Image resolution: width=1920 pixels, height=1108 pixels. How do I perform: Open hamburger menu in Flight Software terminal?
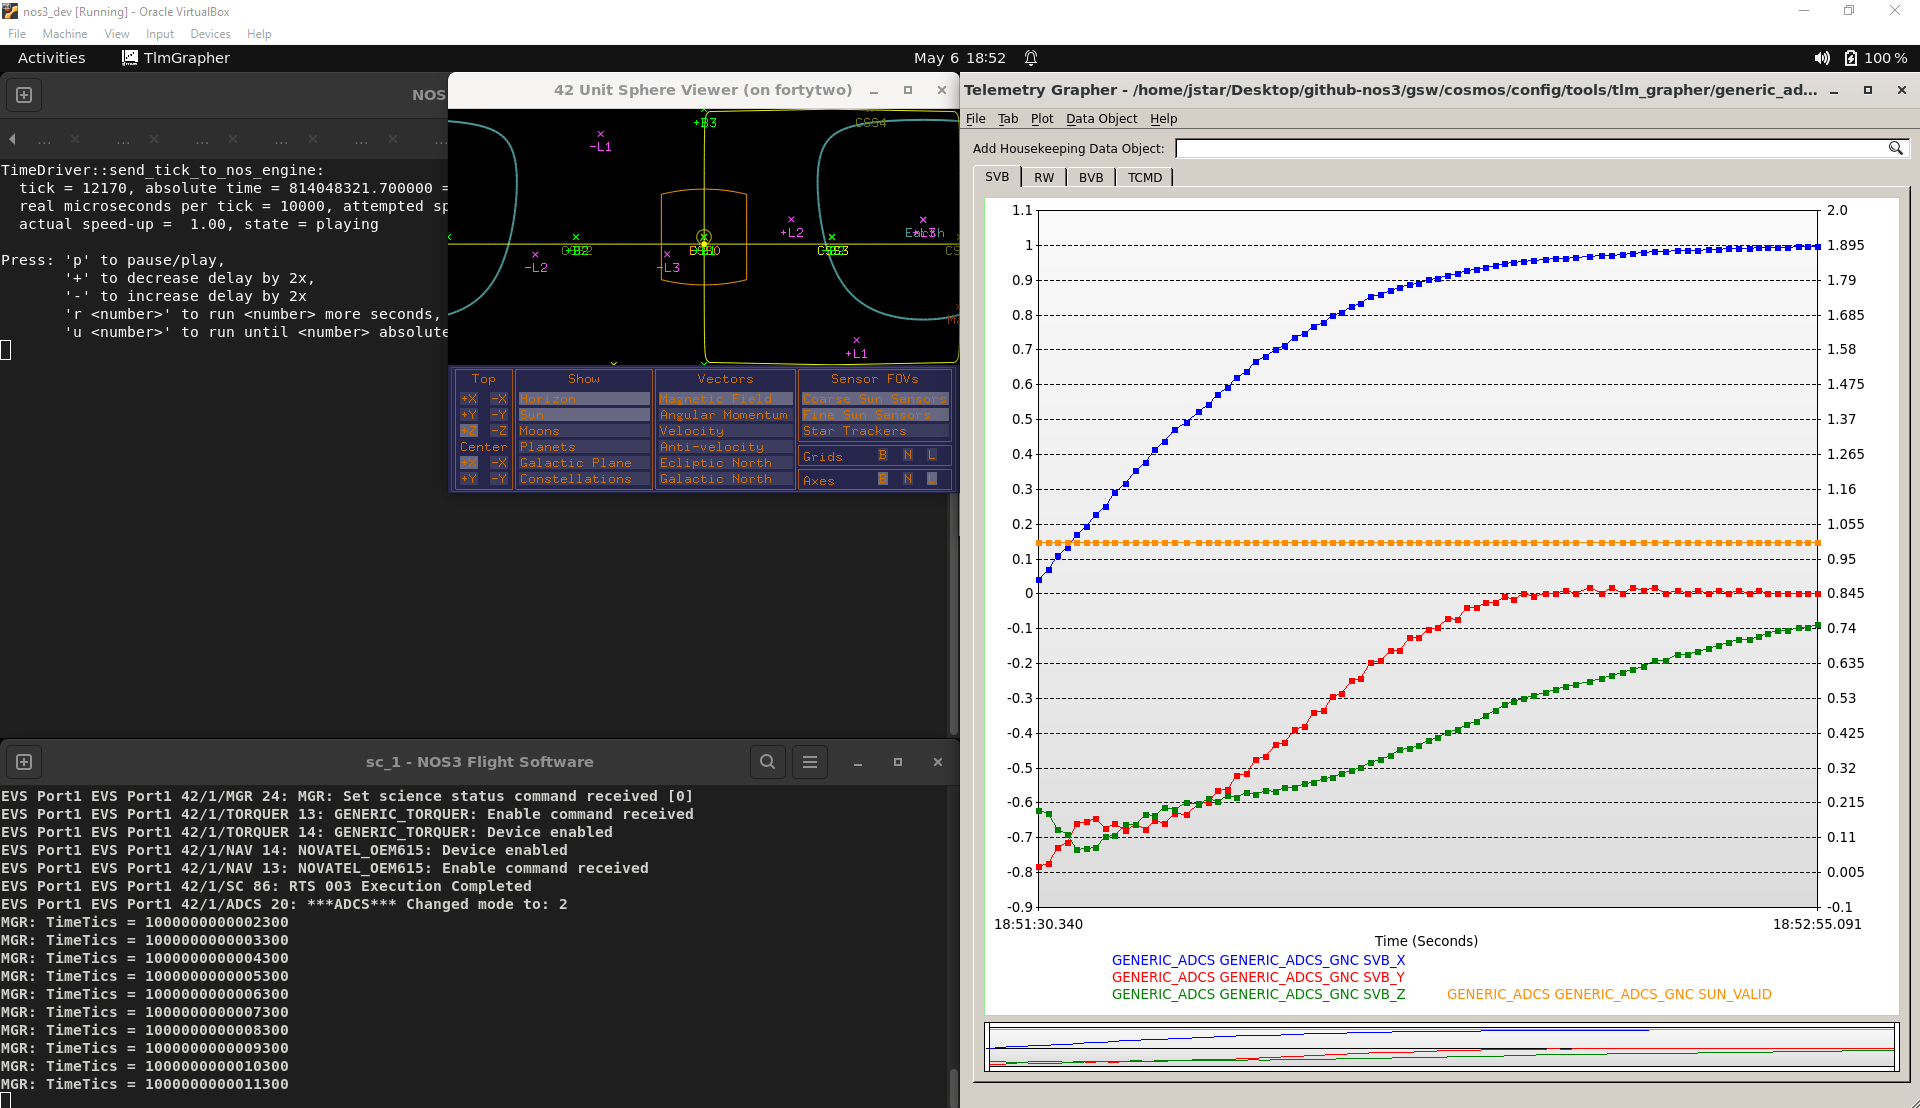tap(810, 762)
